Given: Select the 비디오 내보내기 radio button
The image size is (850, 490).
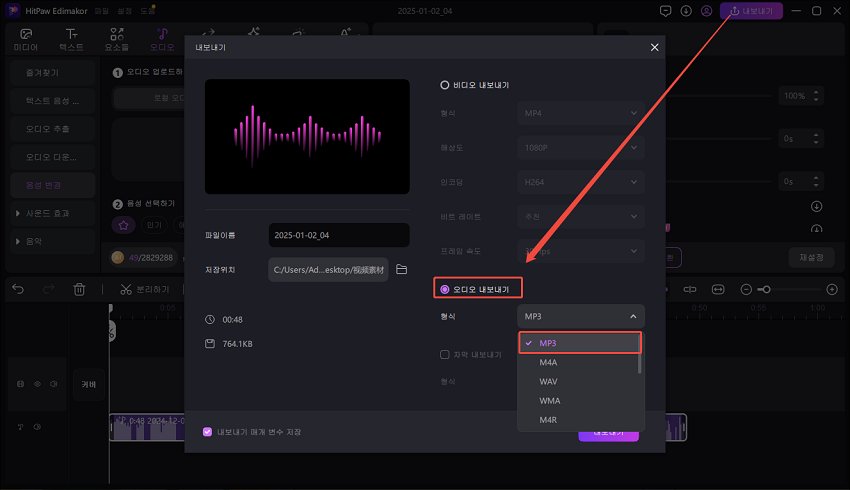Looking at the screenshot, I should (x=445, y=85).
